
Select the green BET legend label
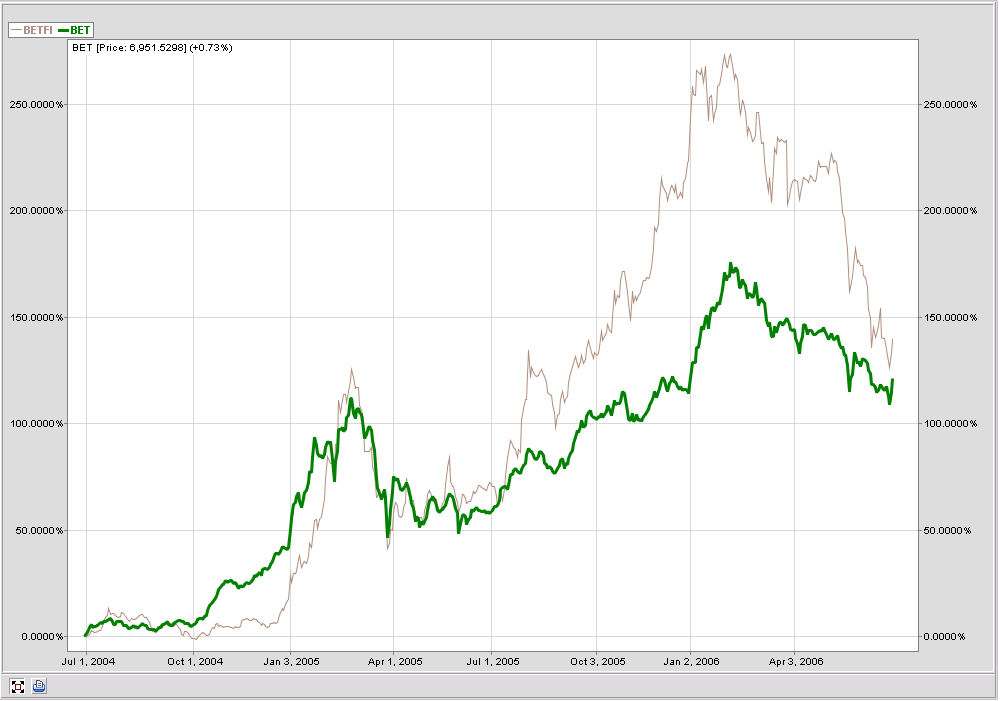pyautogui.click(x=80, y=30)
